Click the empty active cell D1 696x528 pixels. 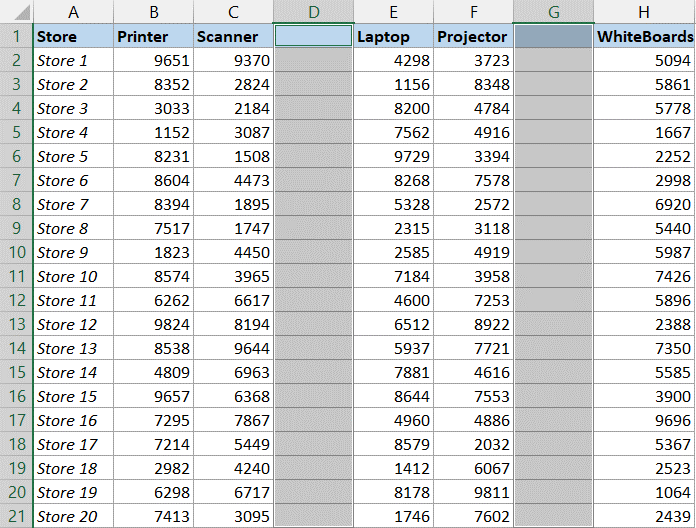pos(313,36)
